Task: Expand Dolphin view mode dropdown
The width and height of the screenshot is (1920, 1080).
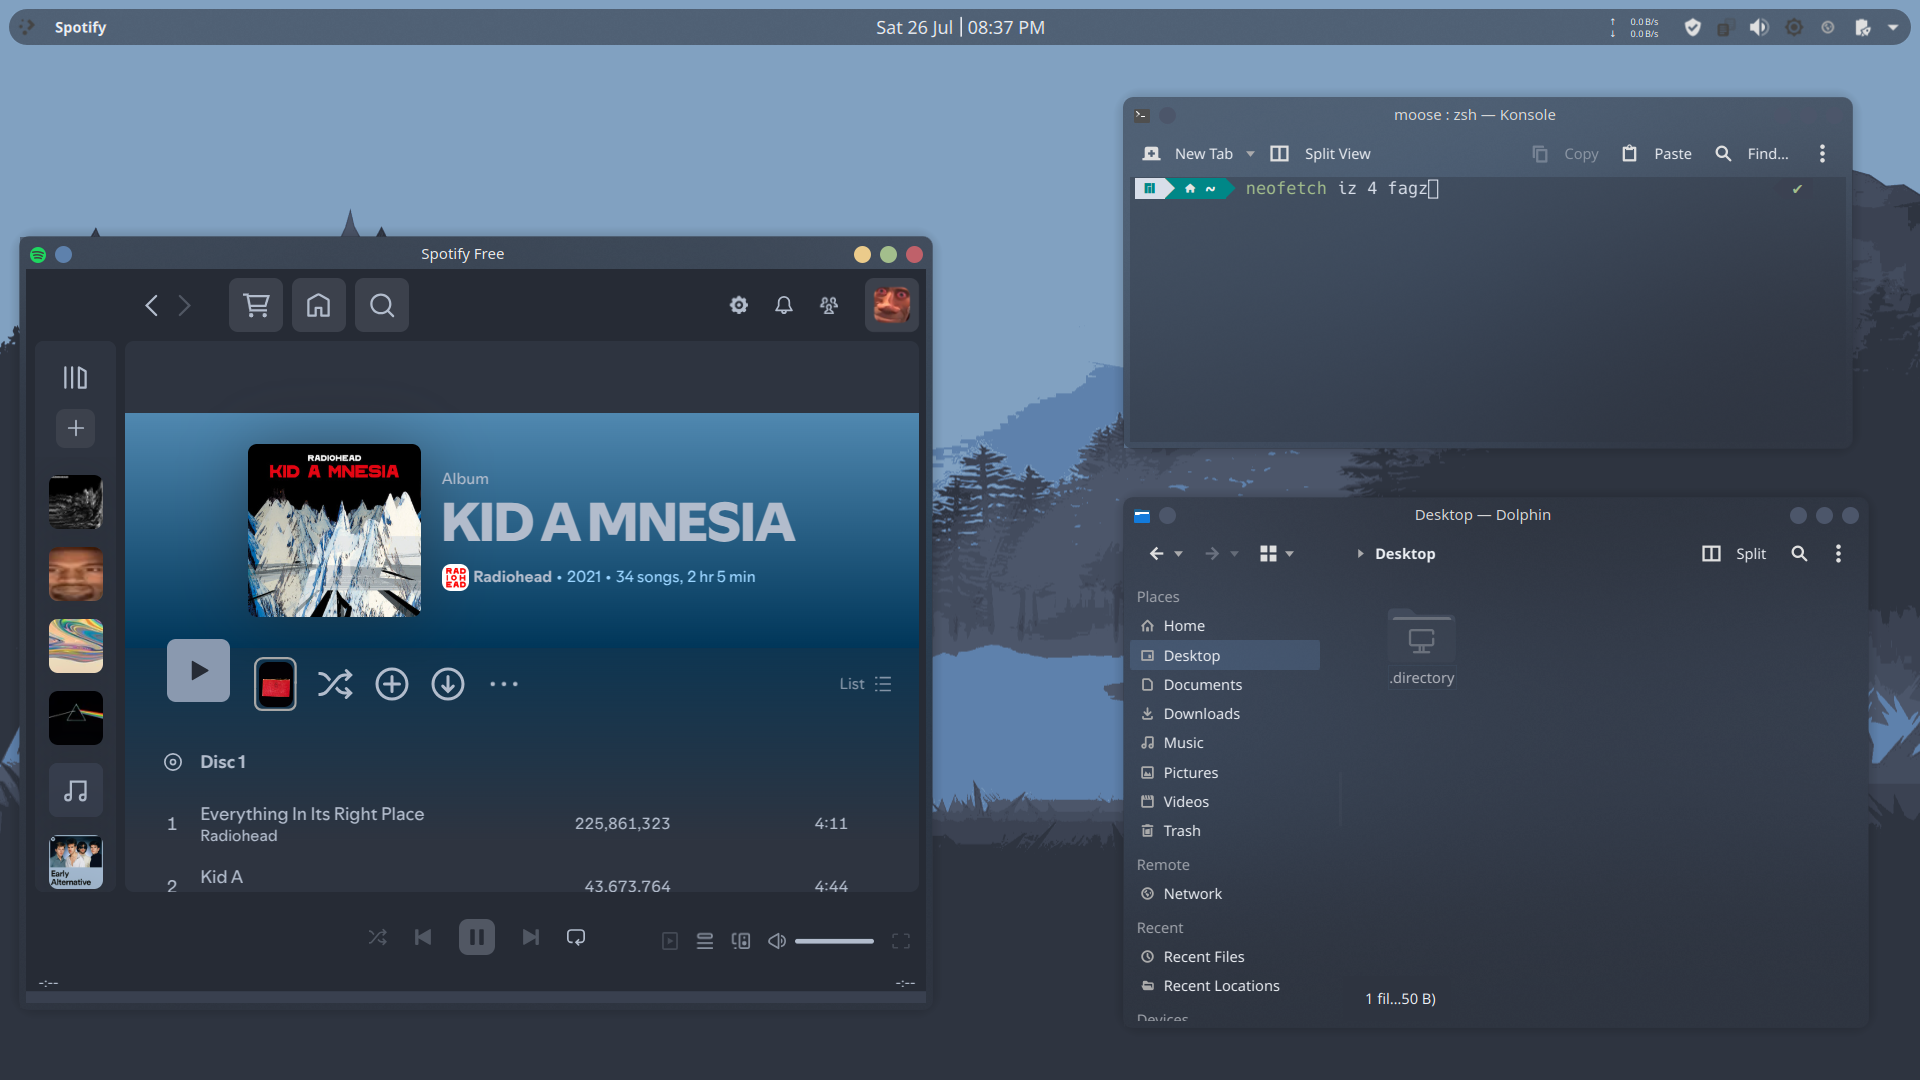Action: pos(1290,554)
